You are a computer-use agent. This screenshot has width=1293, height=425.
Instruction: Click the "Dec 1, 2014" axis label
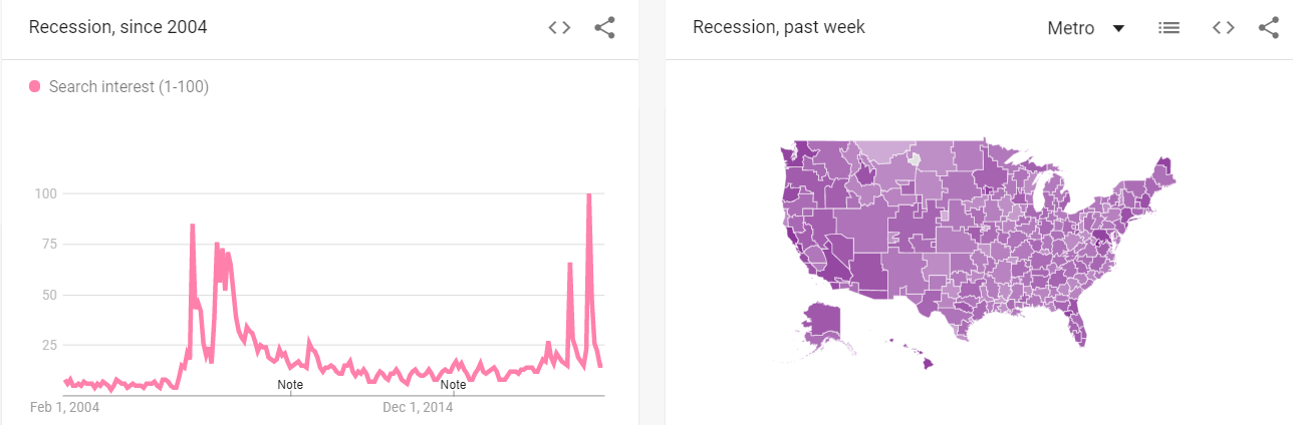pos(418,407)
